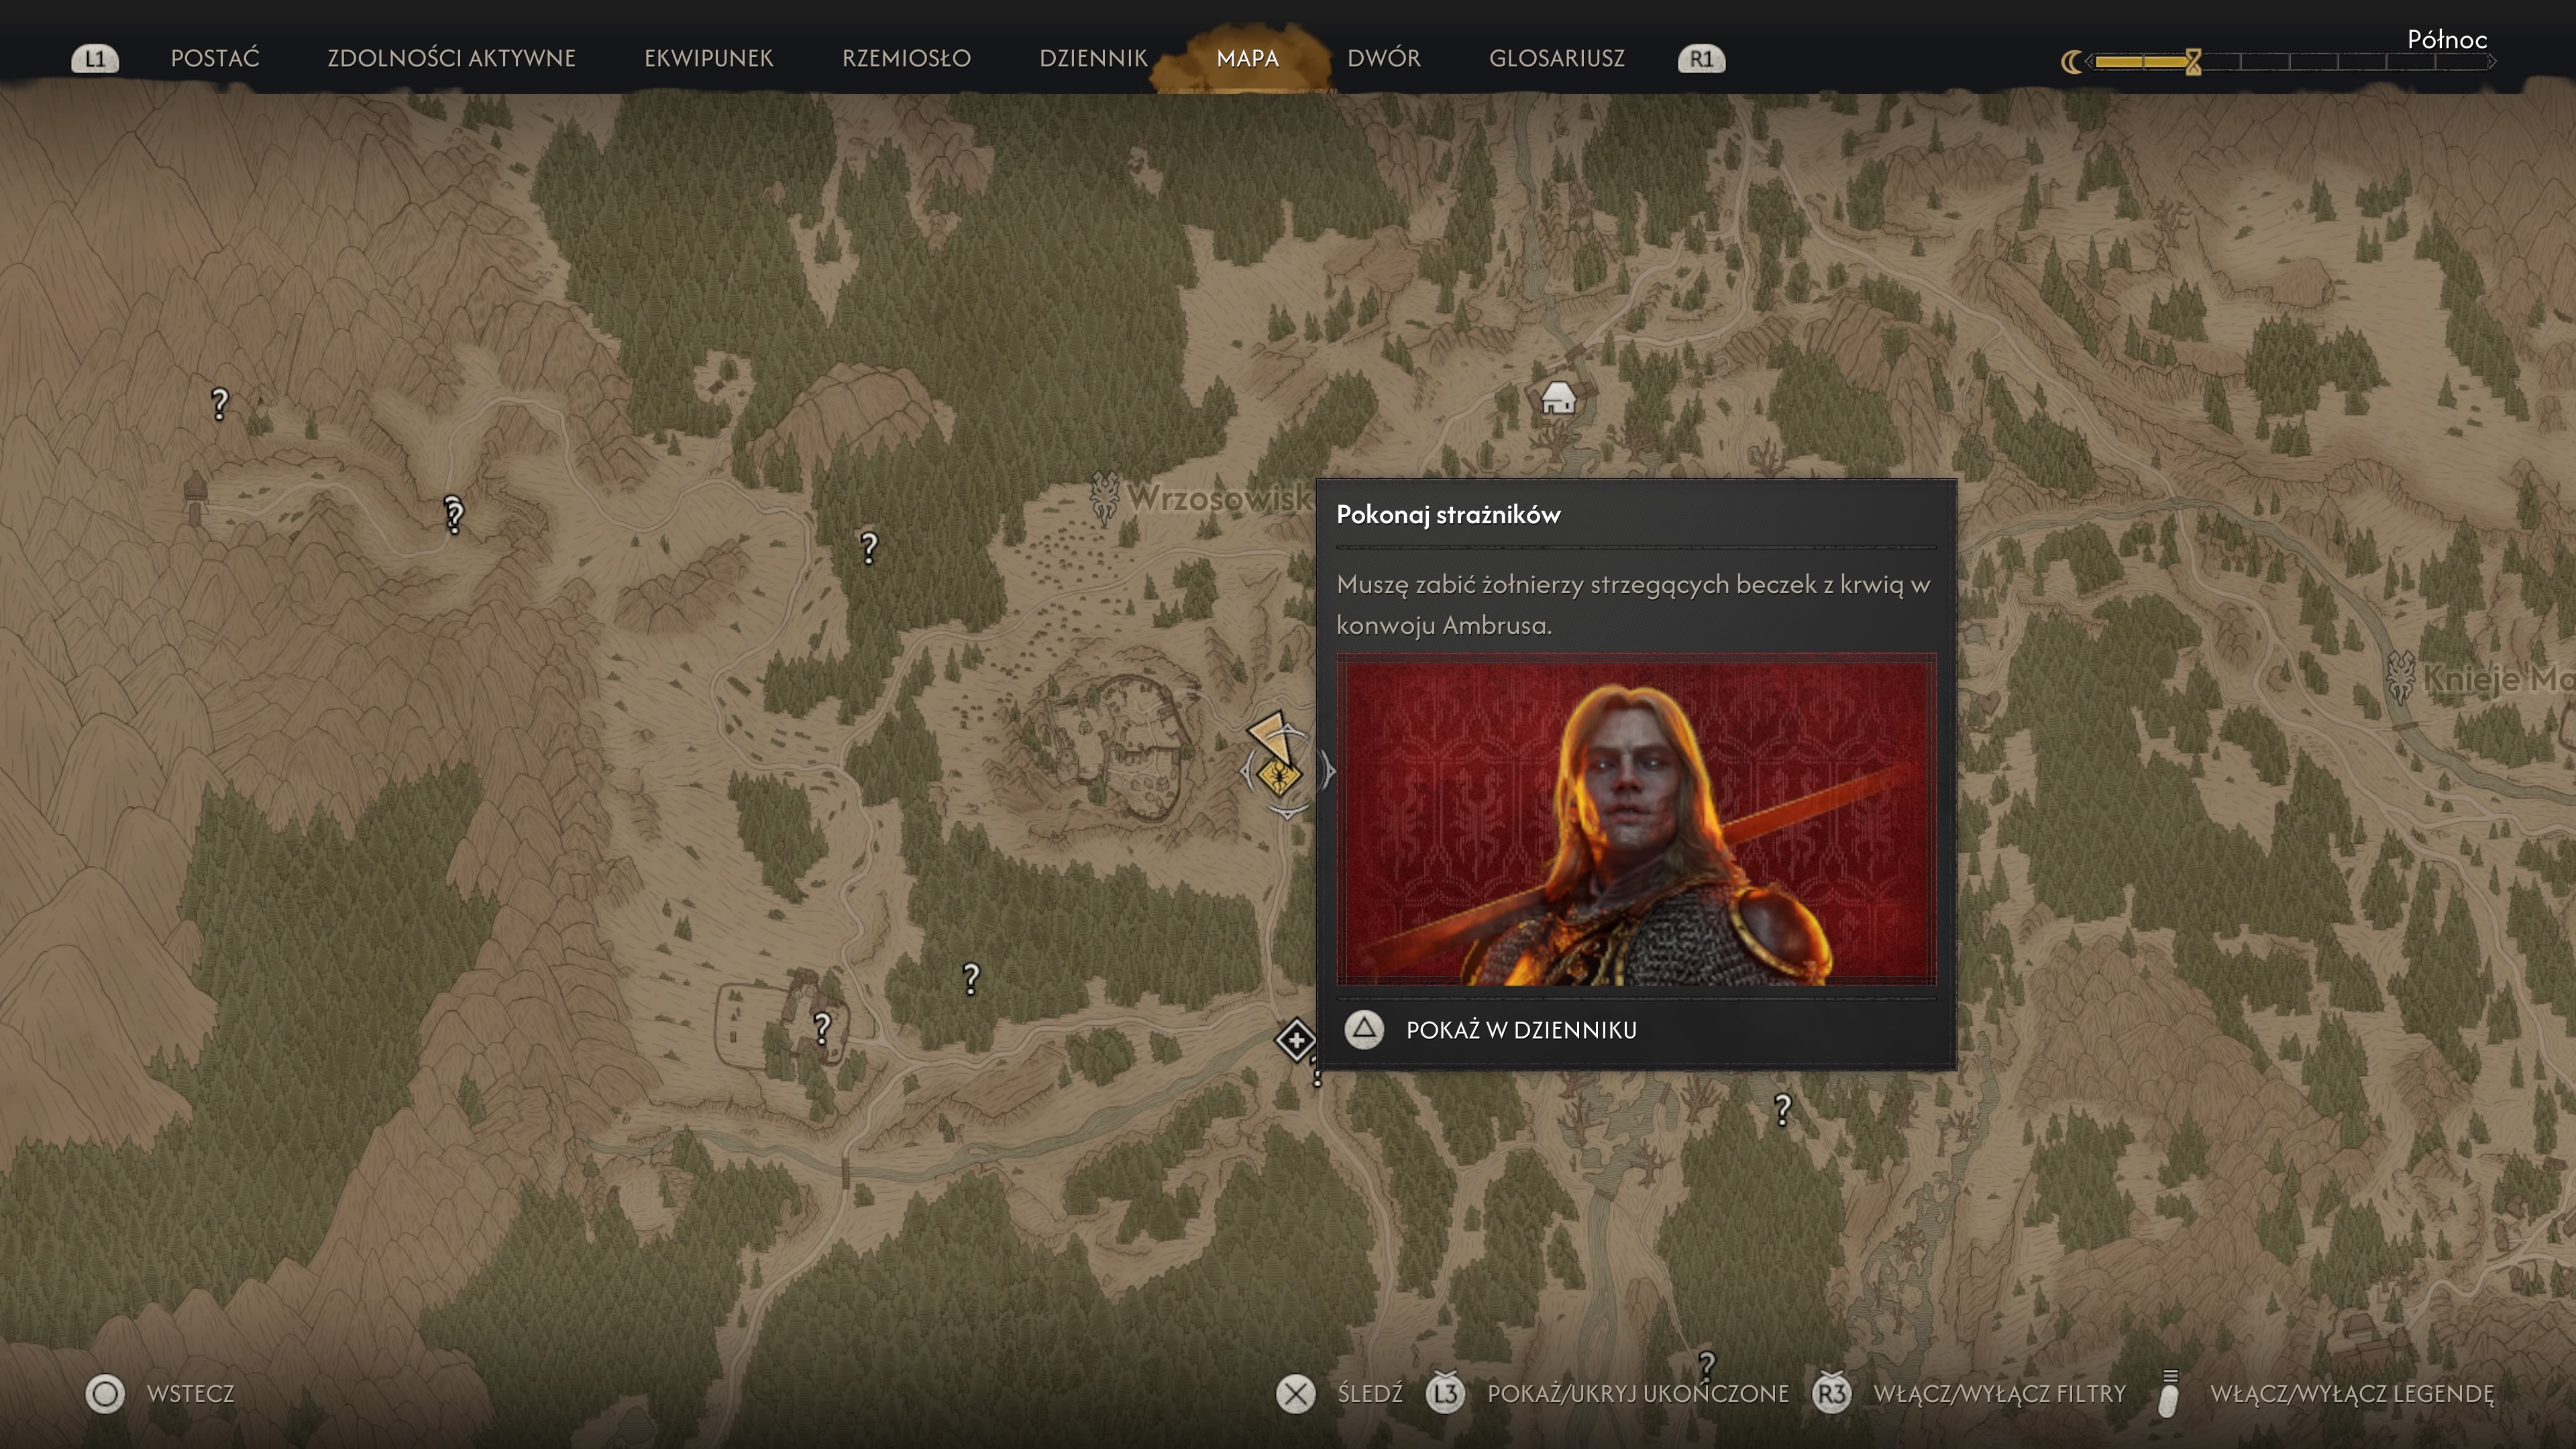
Task: Click the quest portrait thumbnail of the warrior
Action: 1636,819
